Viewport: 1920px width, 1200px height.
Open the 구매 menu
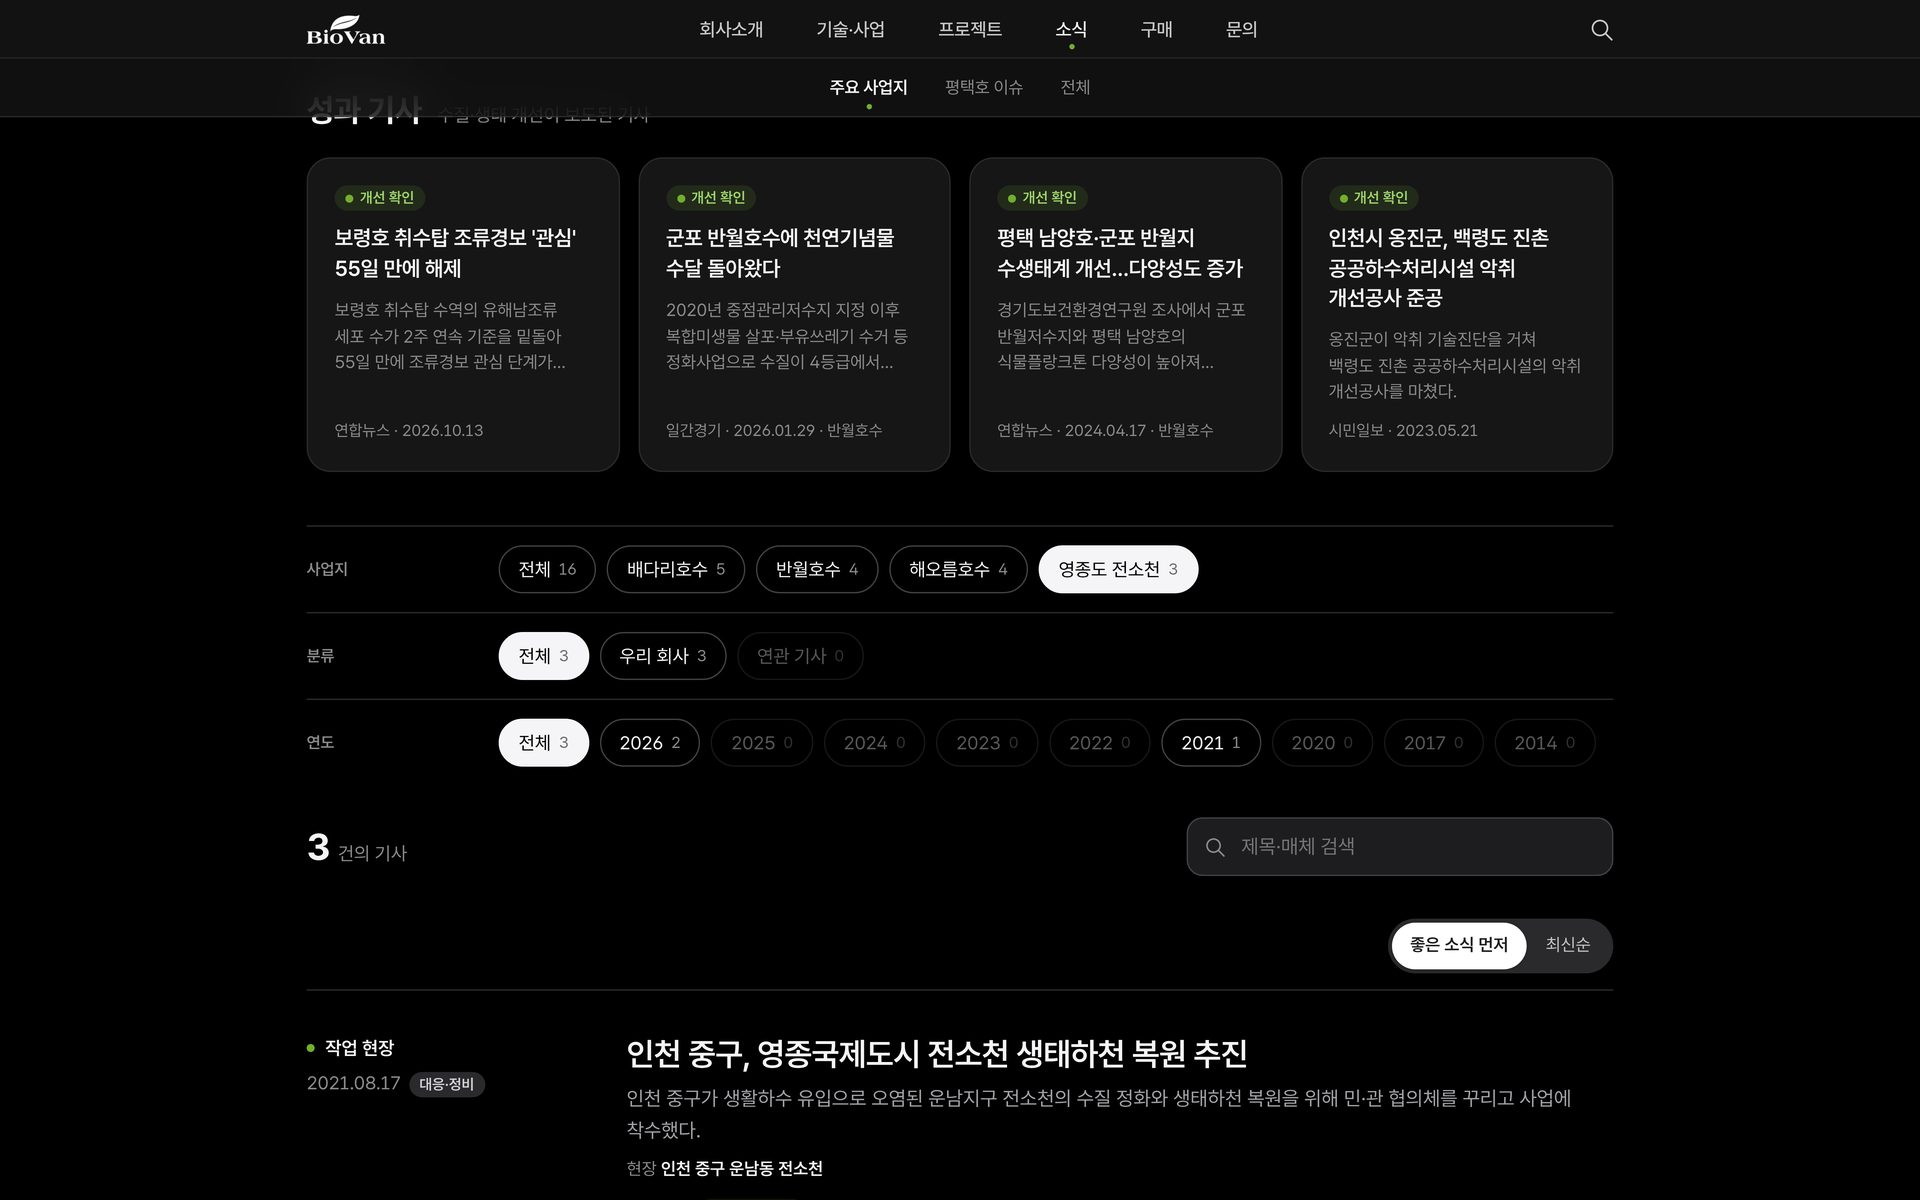point(1156,30)
